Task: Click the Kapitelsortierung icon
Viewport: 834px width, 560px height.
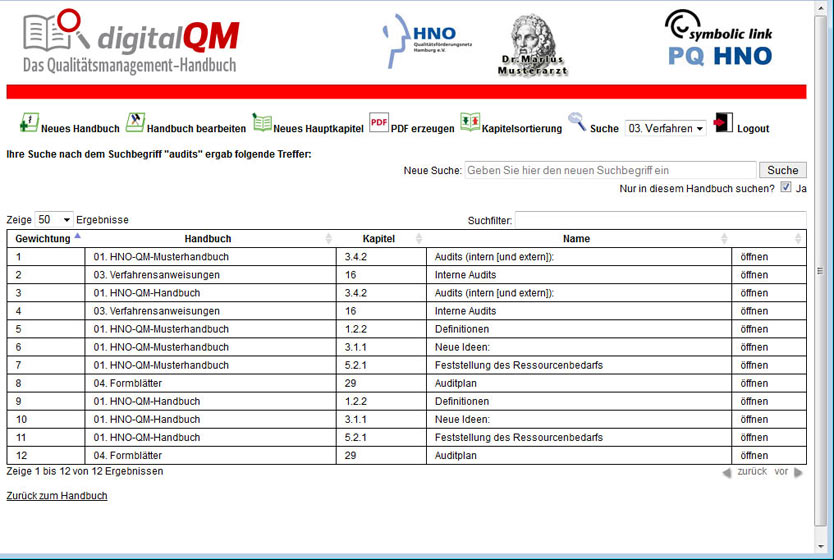Action: click(470, 122)
